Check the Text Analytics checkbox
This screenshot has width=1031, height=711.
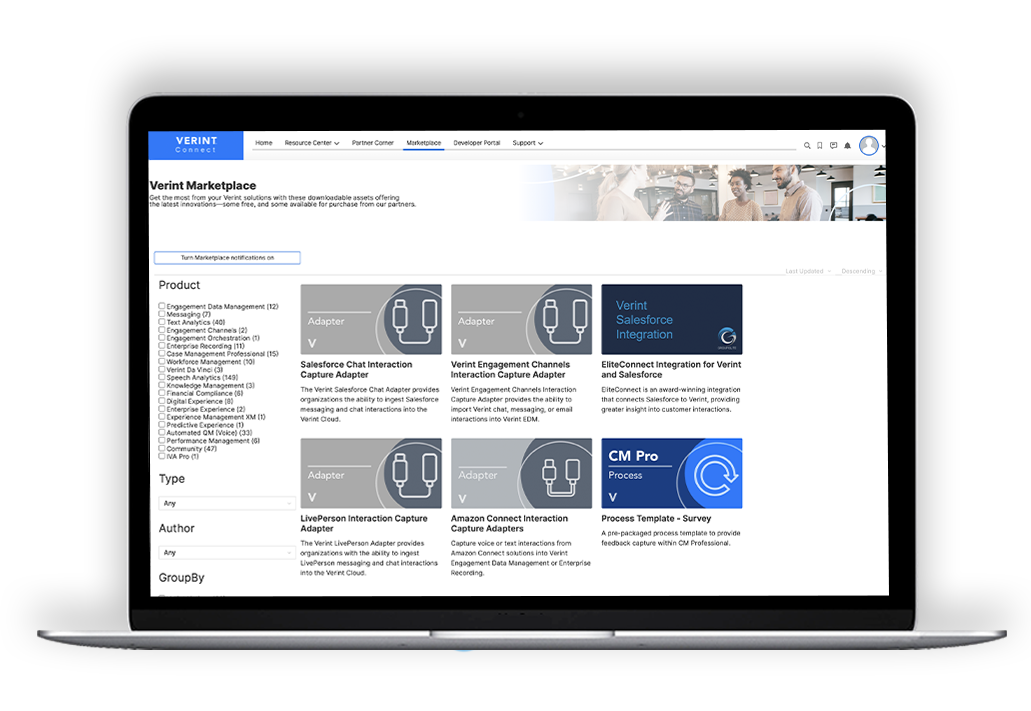point(162,322)
